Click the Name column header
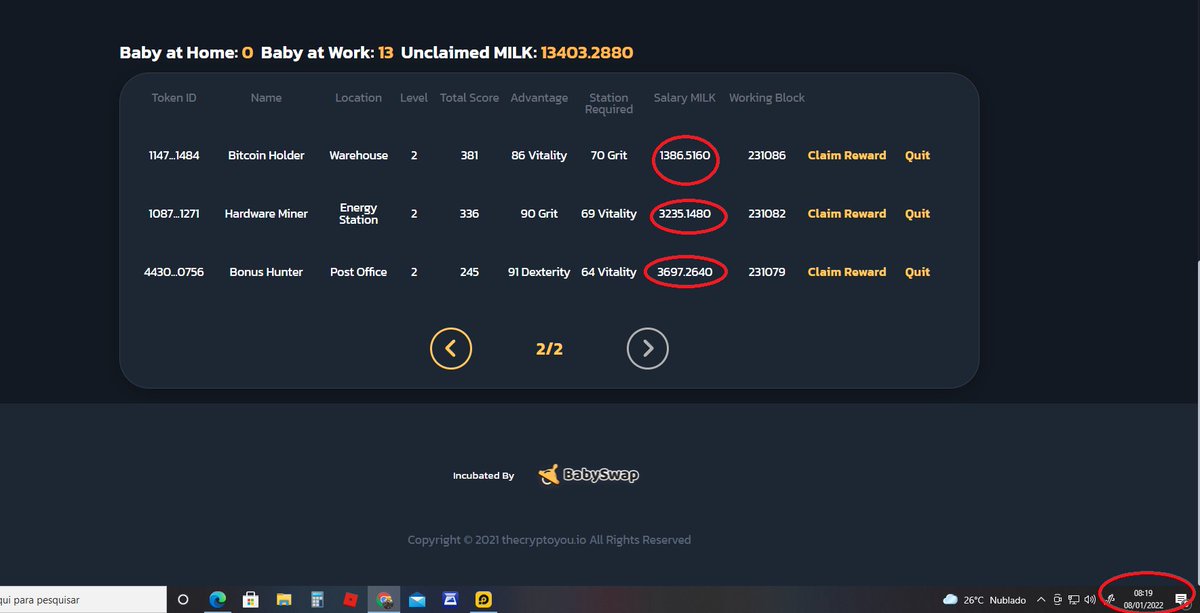The image size is (1200, 613). (x=266, y=98)
